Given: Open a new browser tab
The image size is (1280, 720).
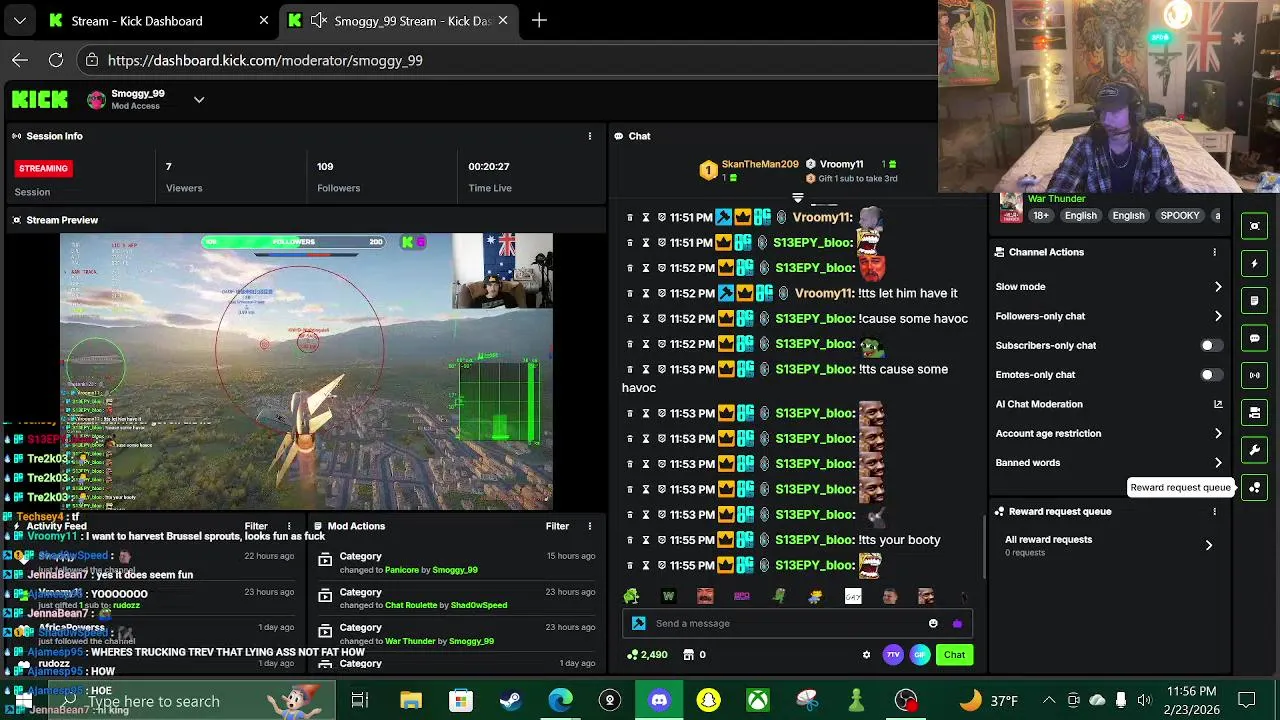Looking at the screenshot, I should click(x=539, y=20).
